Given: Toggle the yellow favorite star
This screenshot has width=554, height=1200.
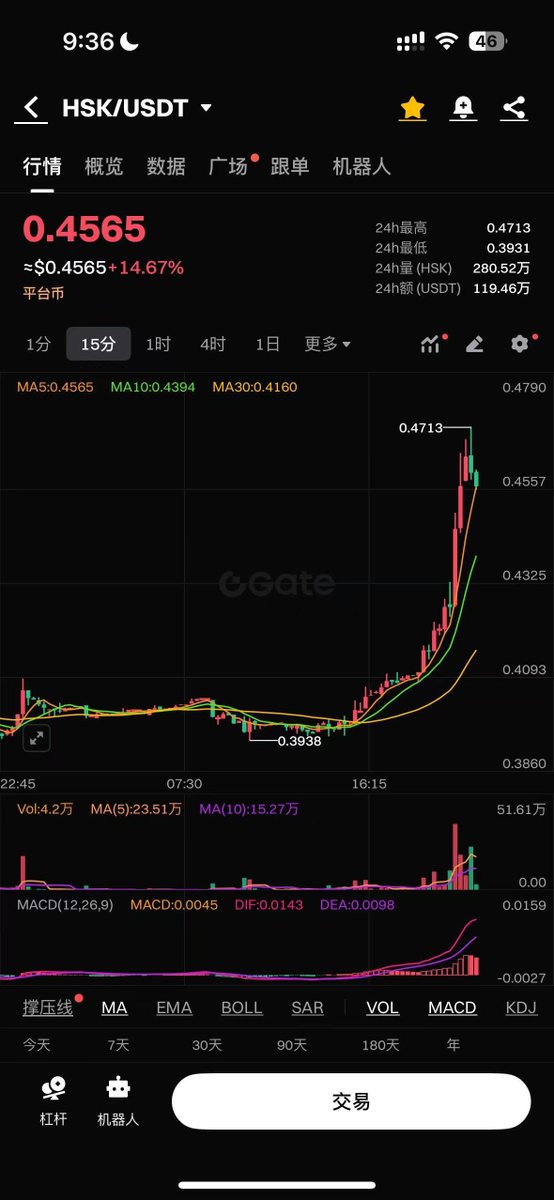Looking at the screenshot, I should (411, 108).
